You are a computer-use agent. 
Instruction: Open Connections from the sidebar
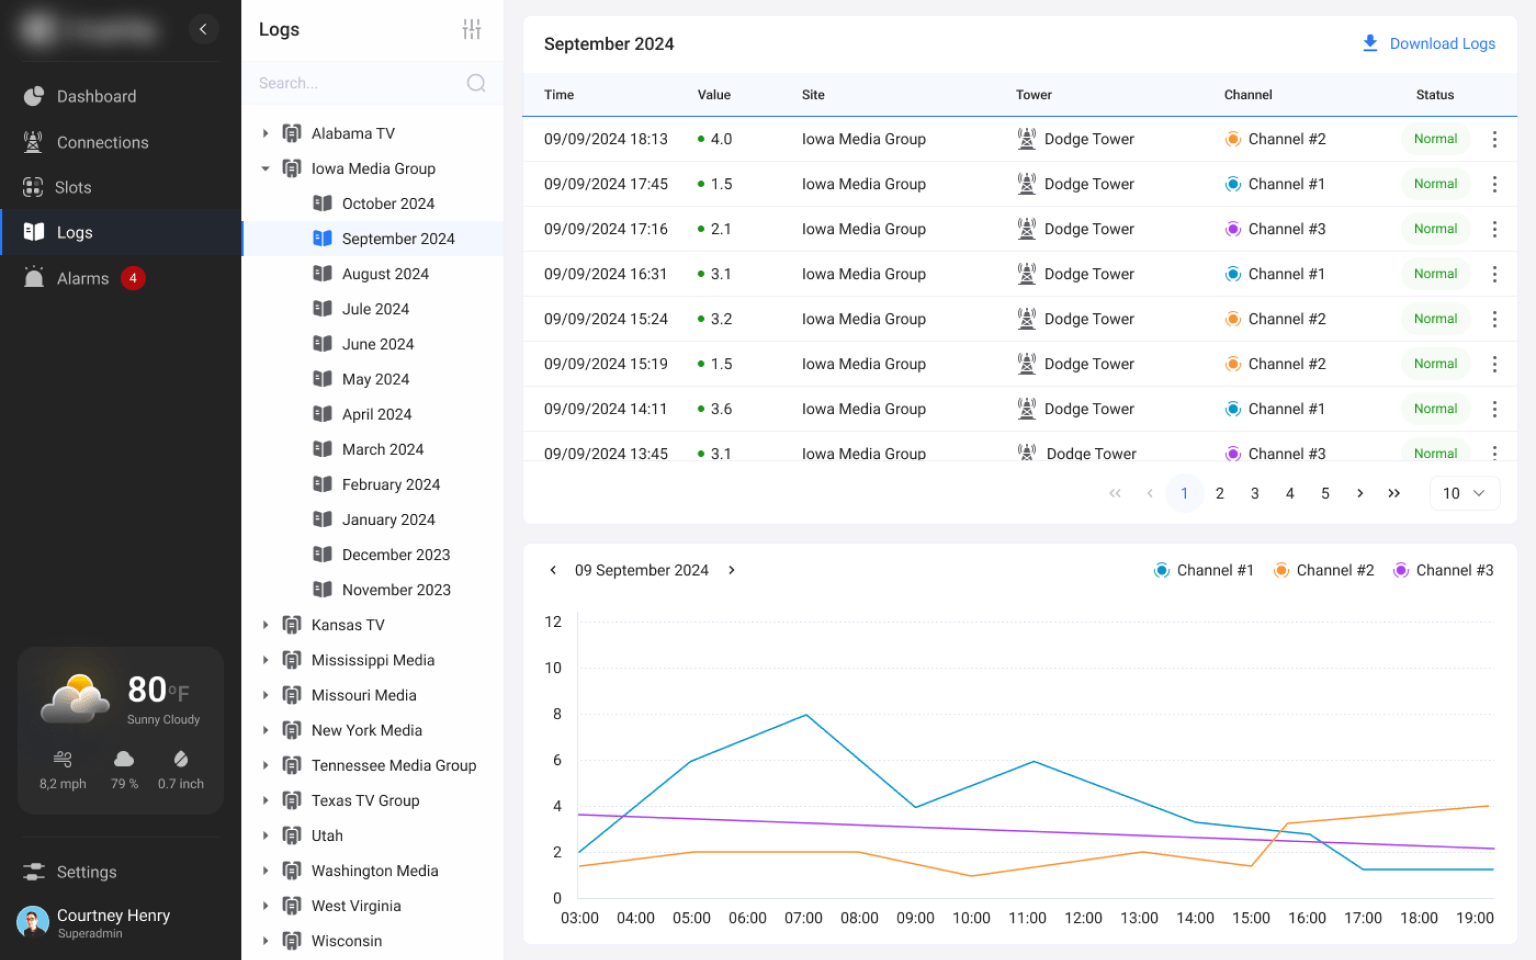click(x=120, y=142)
